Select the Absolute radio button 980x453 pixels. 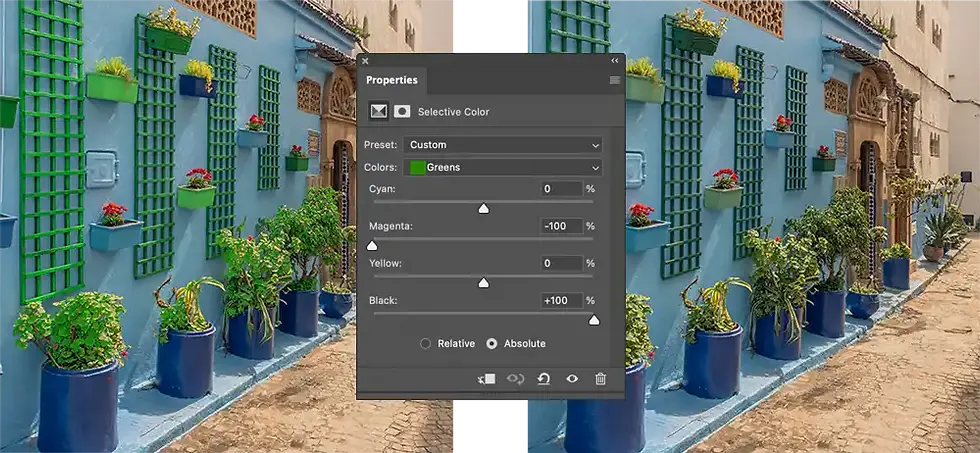492,344
